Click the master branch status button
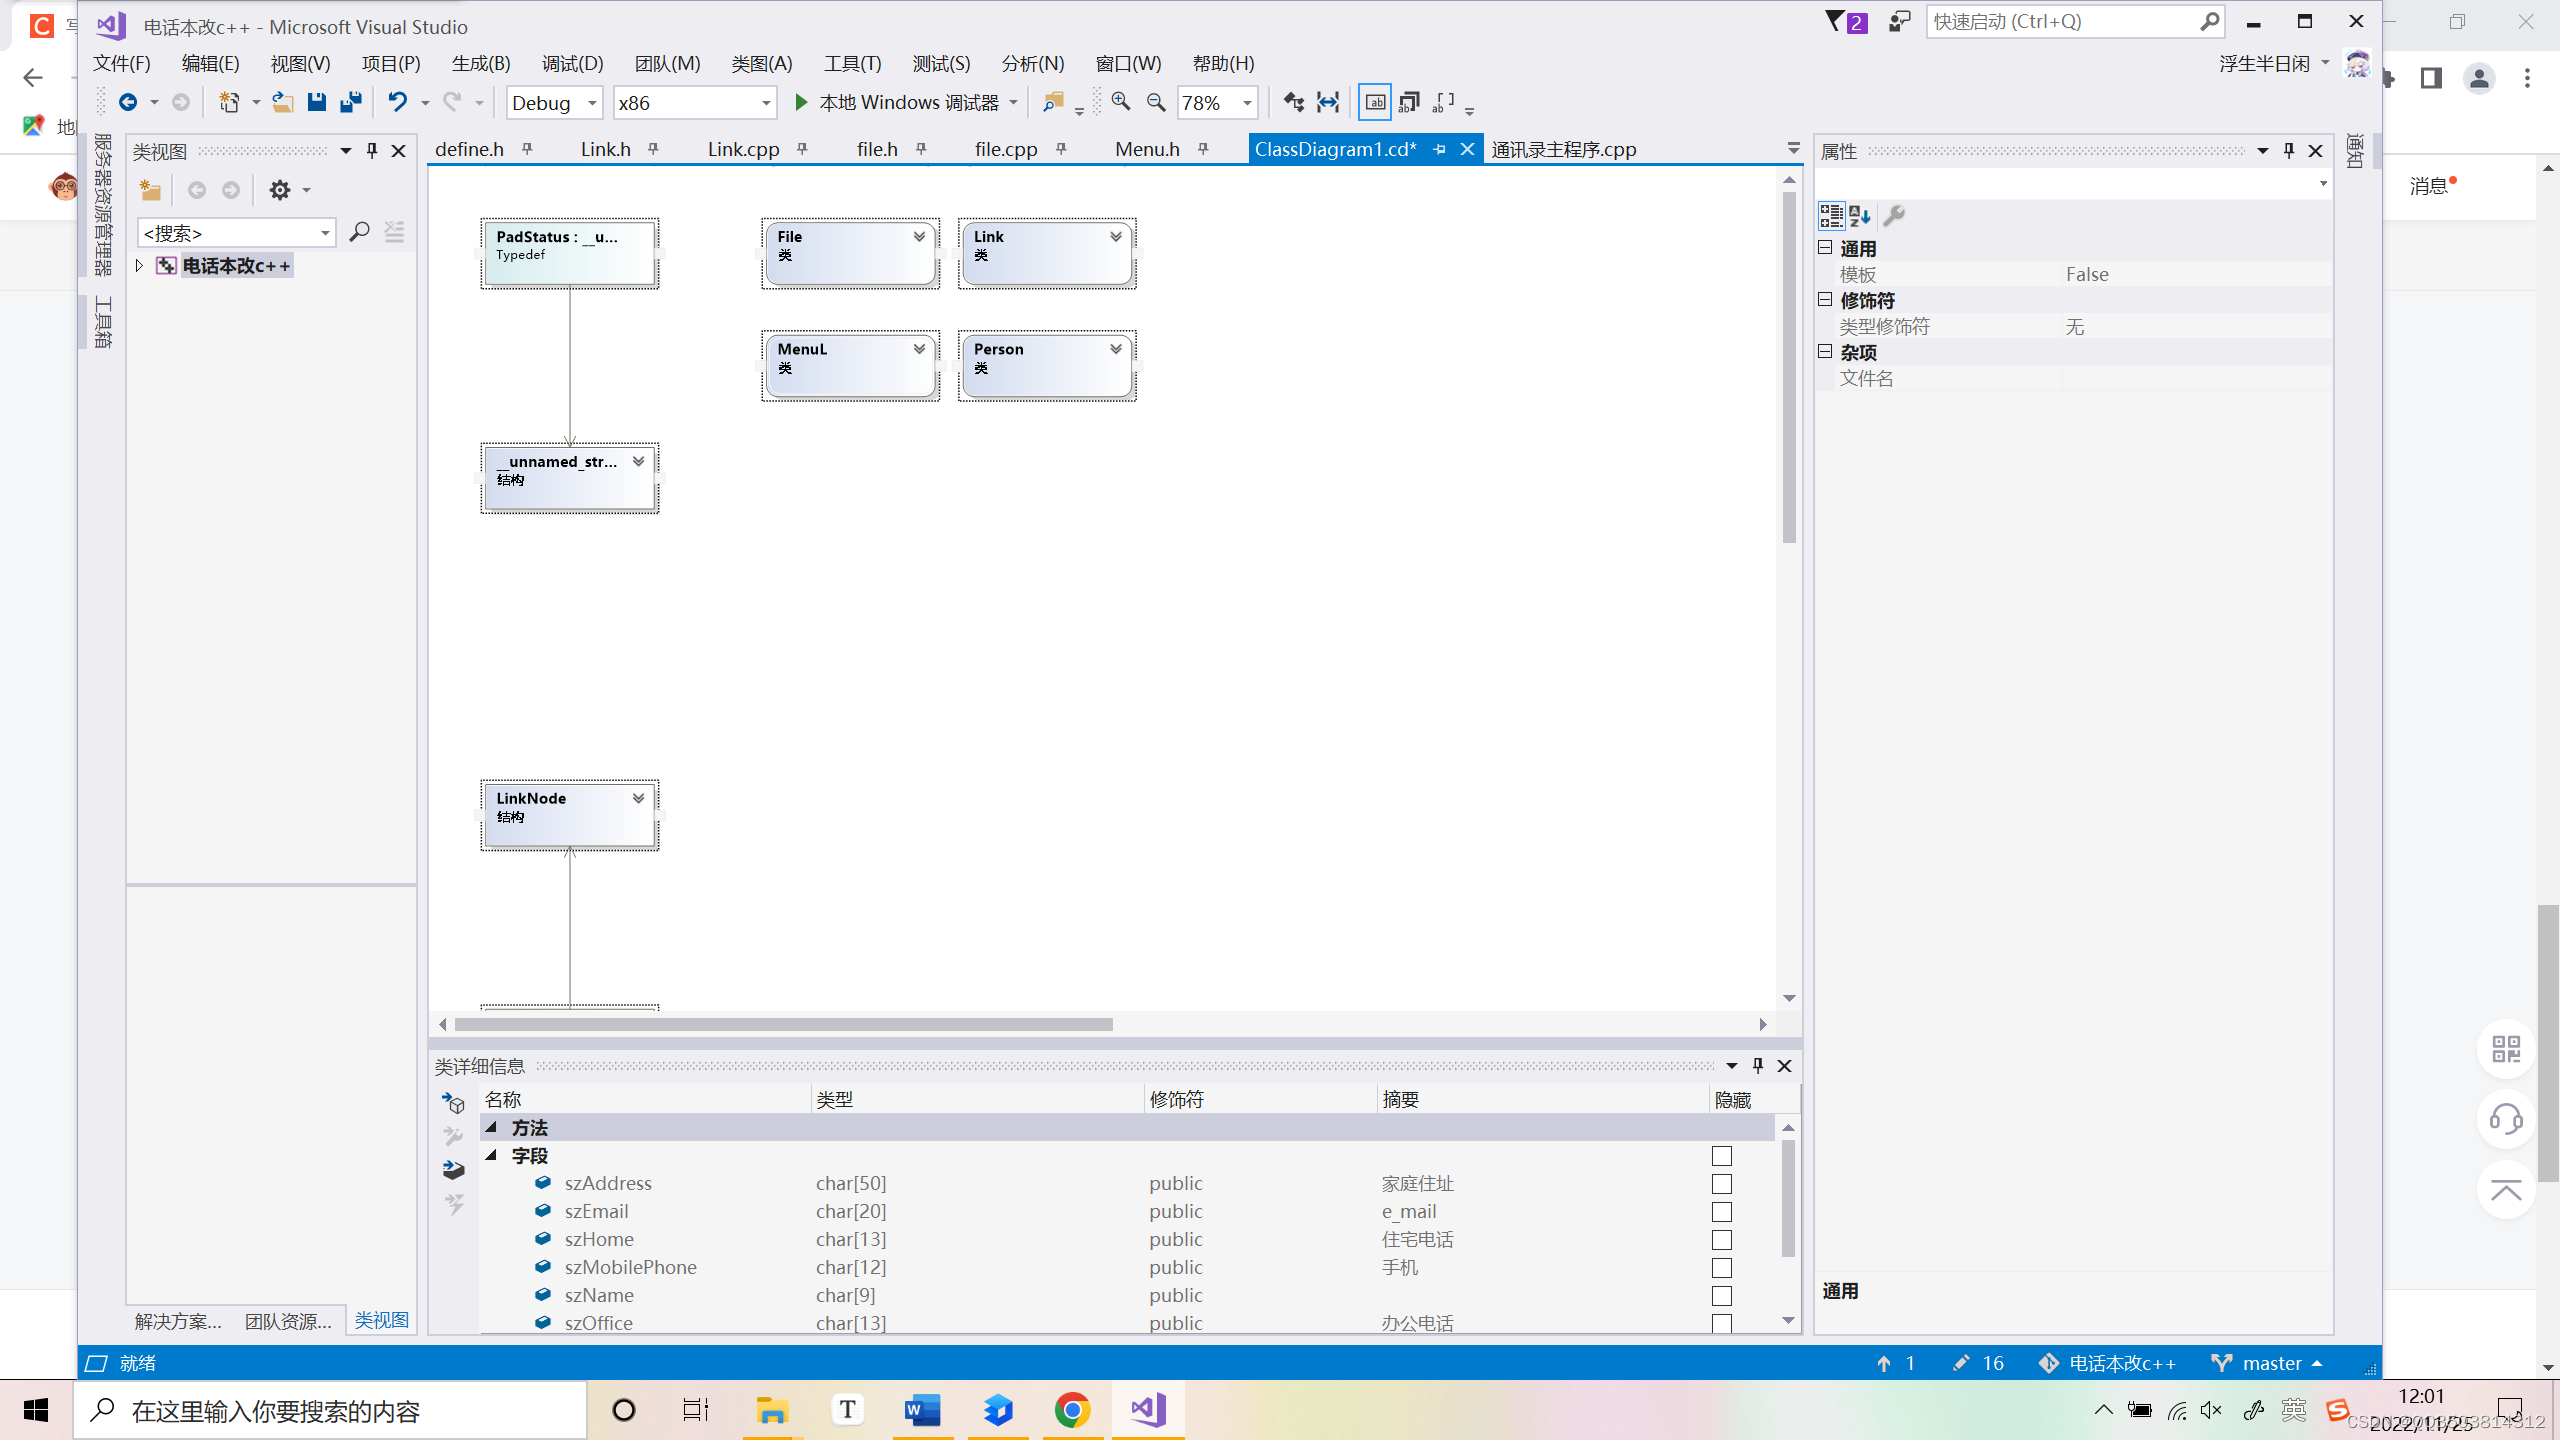2560x1440 pixels. click(2268, 1363)
